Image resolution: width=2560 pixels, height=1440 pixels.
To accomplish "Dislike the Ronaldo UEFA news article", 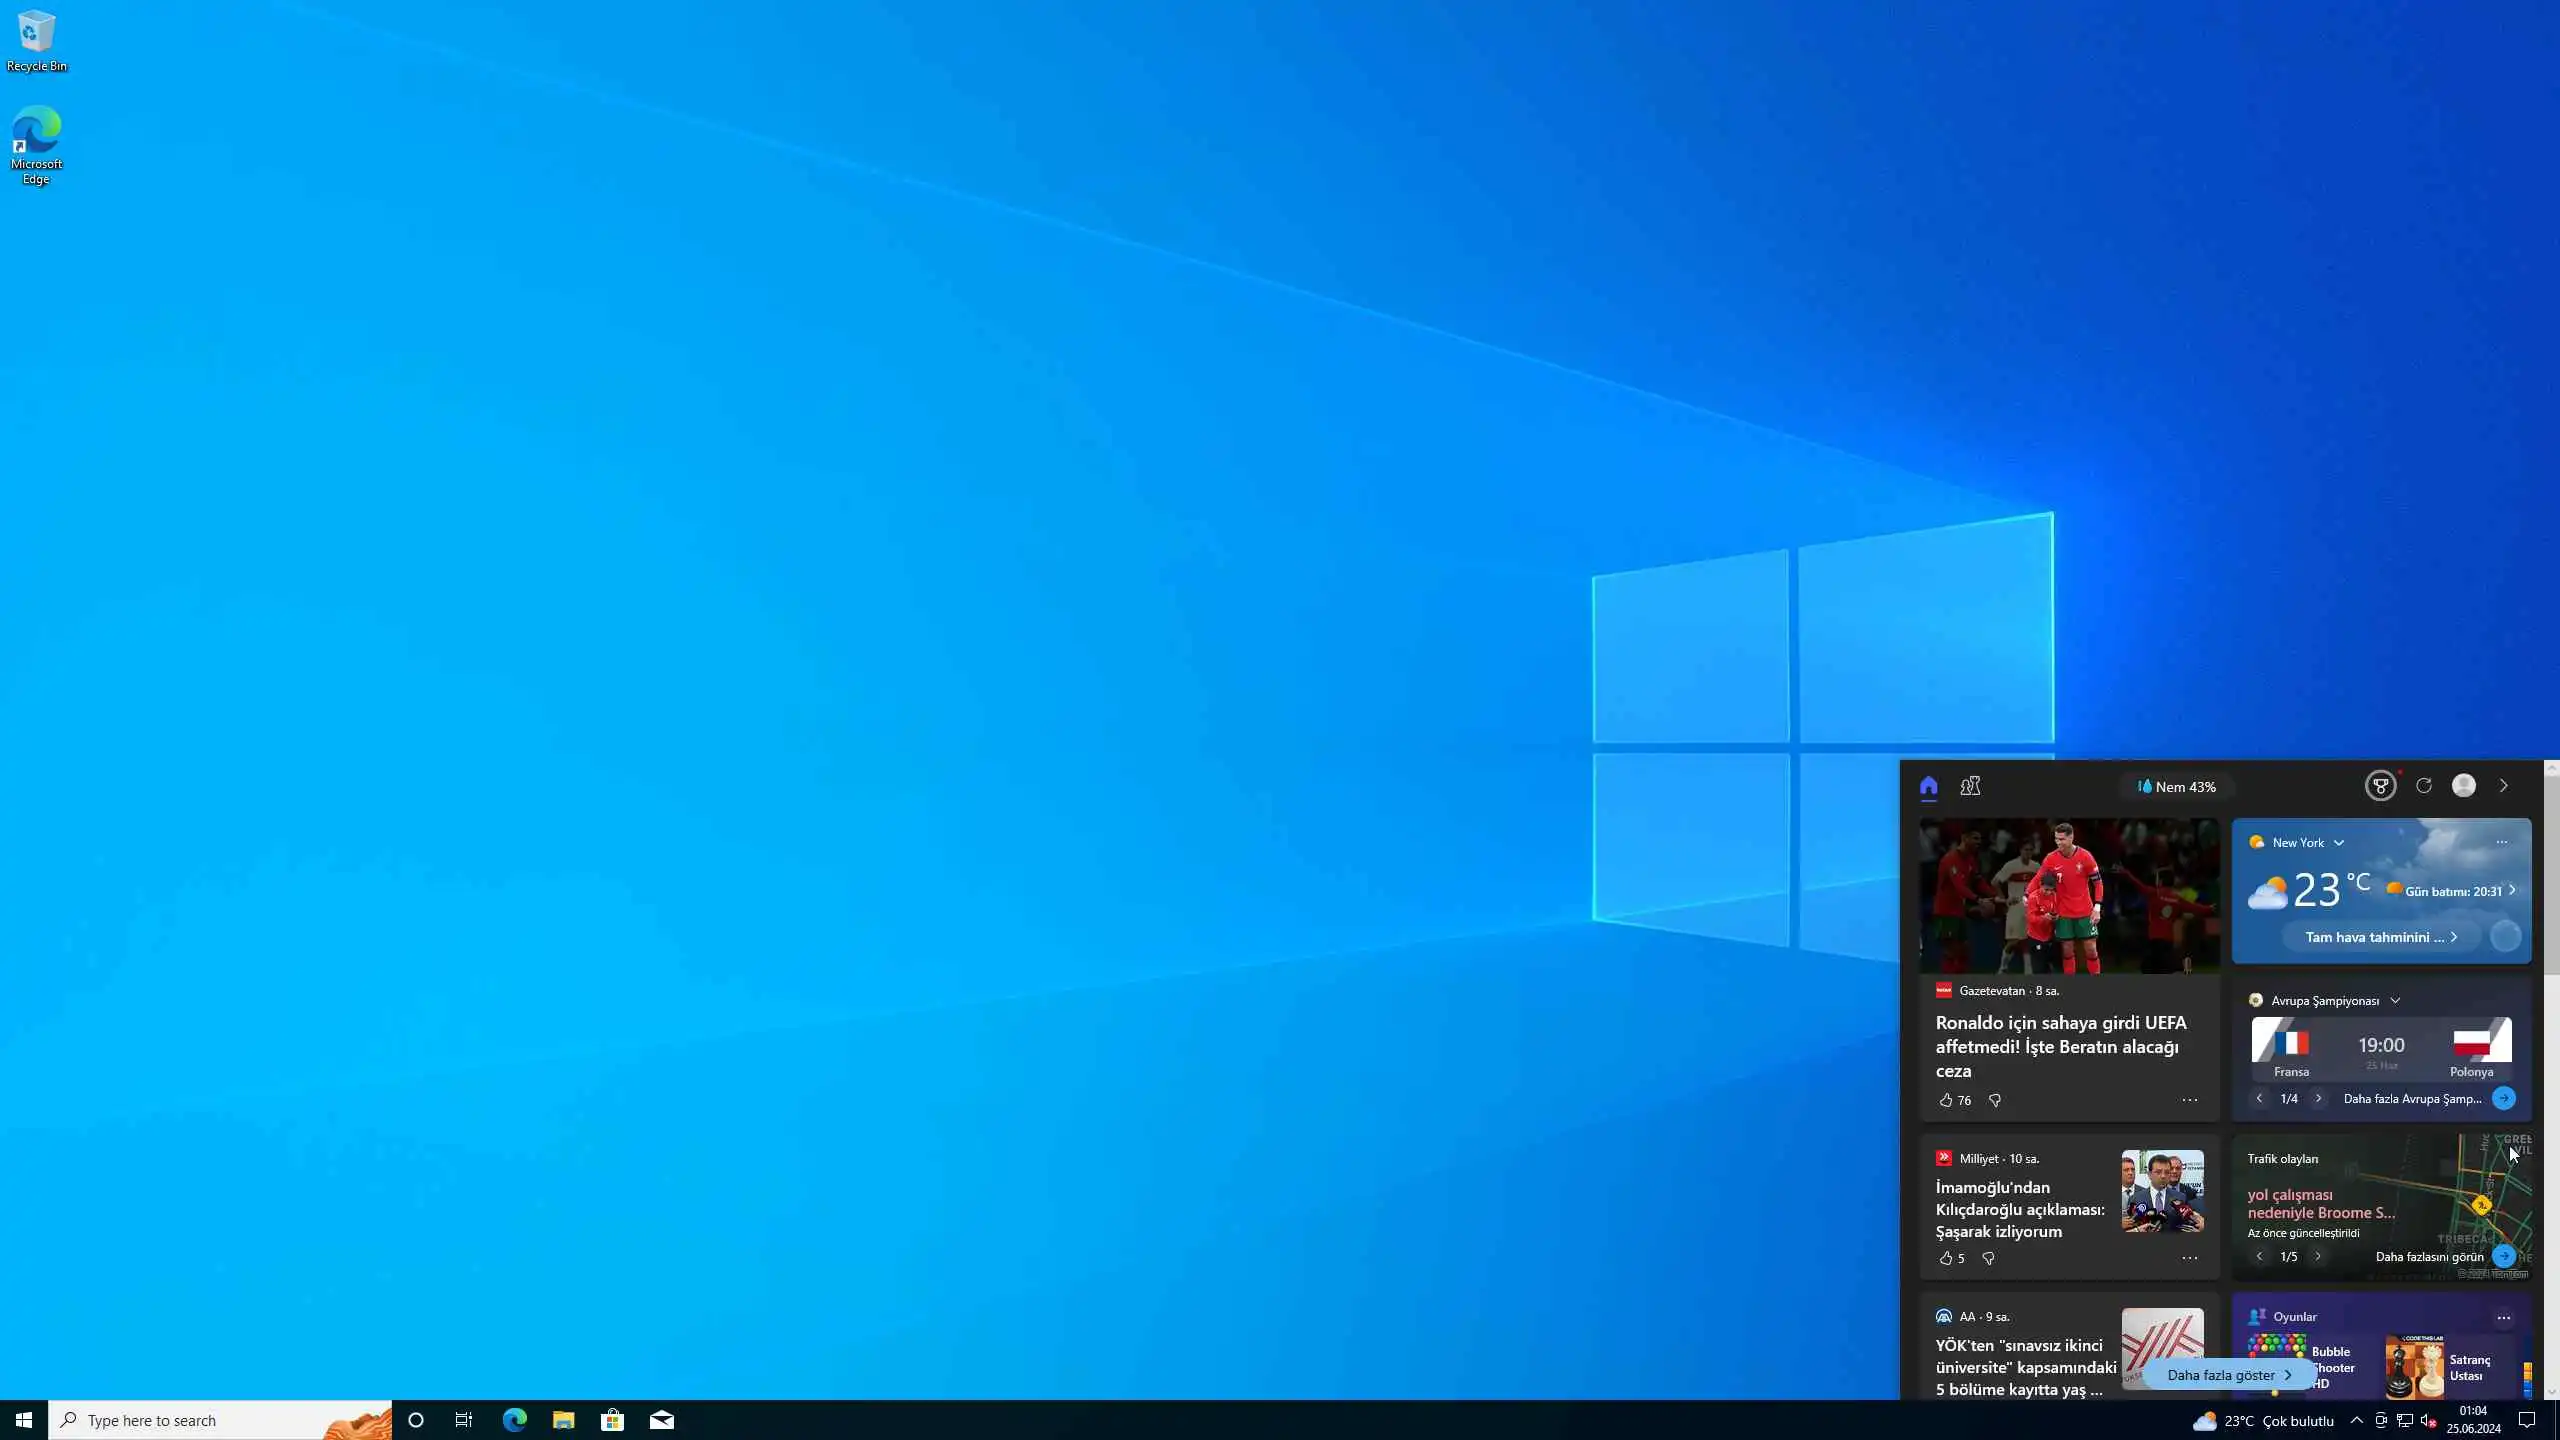I will (1995, 1100).
